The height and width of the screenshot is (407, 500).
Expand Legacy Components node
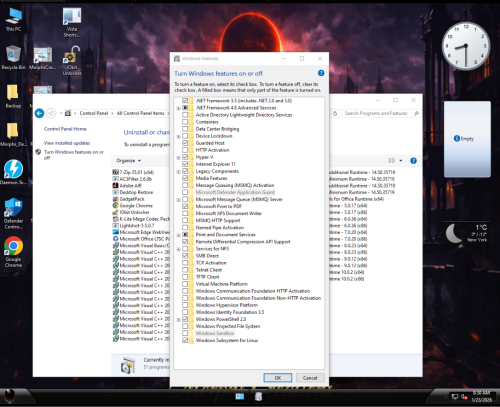pos(178,172)
